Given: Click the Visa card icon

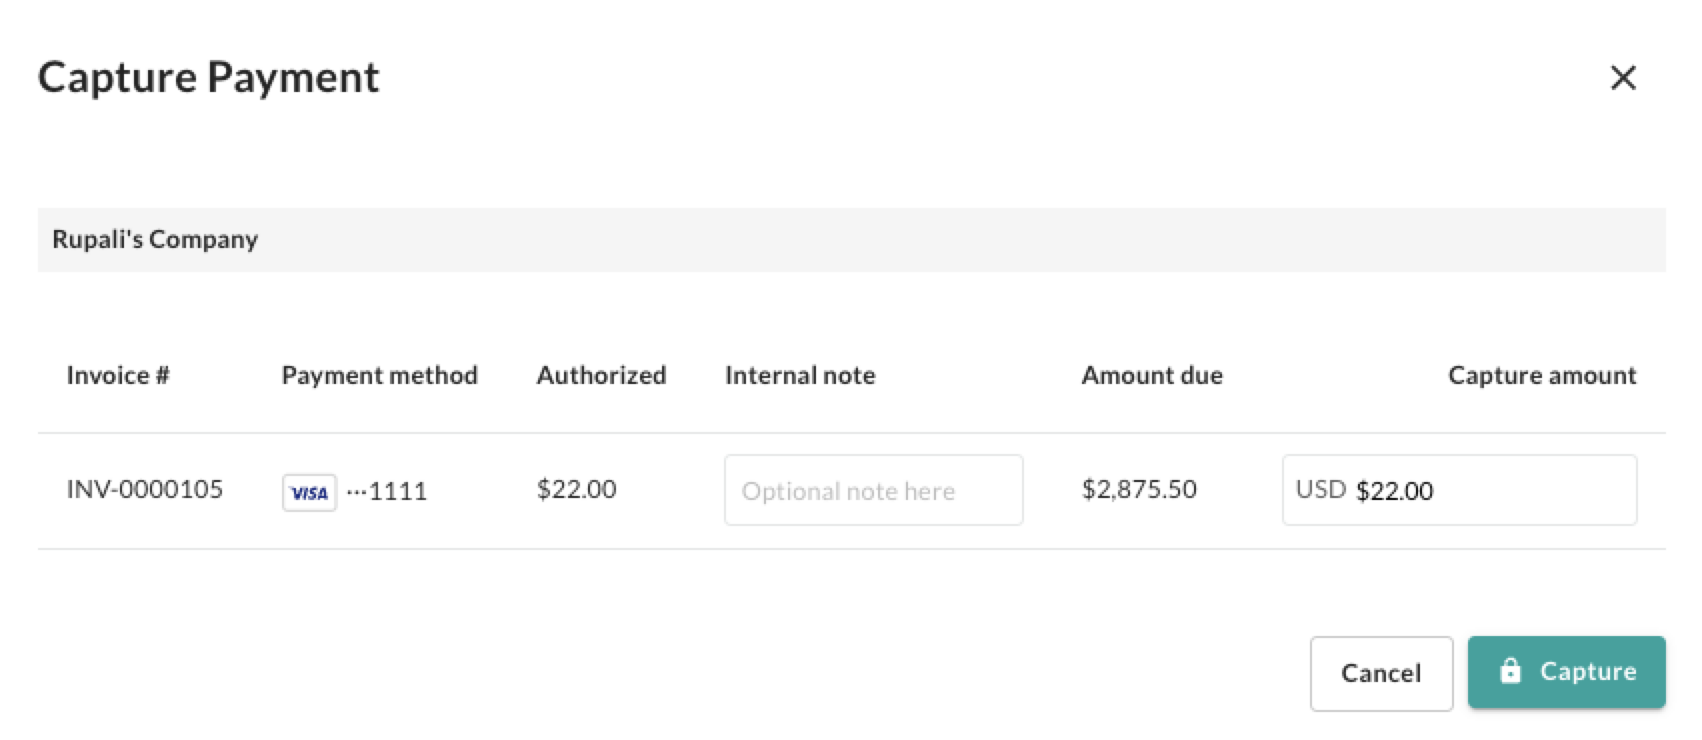Looking at the screenshot, I should [309, 492].
